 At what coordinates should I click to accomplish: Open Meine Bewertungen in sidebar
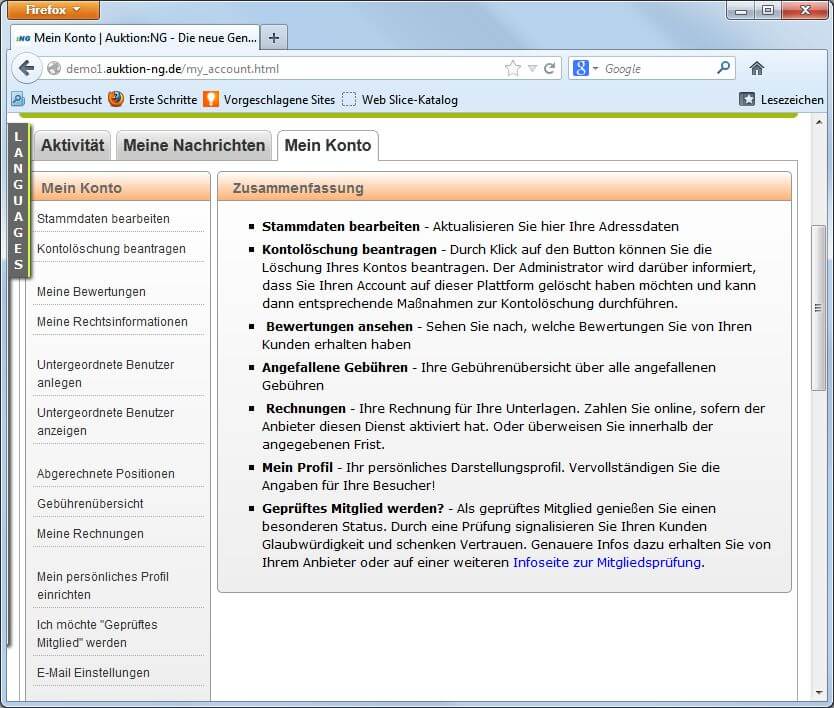[x=91, y=291]
